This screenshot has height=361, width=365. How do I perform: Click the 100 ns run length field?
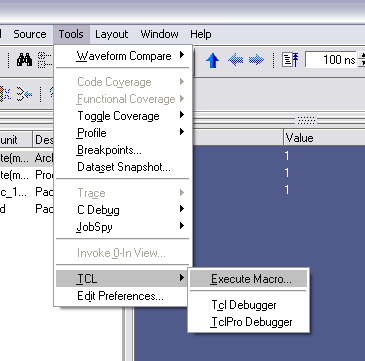pyautogui.click(x=331, y=60)
